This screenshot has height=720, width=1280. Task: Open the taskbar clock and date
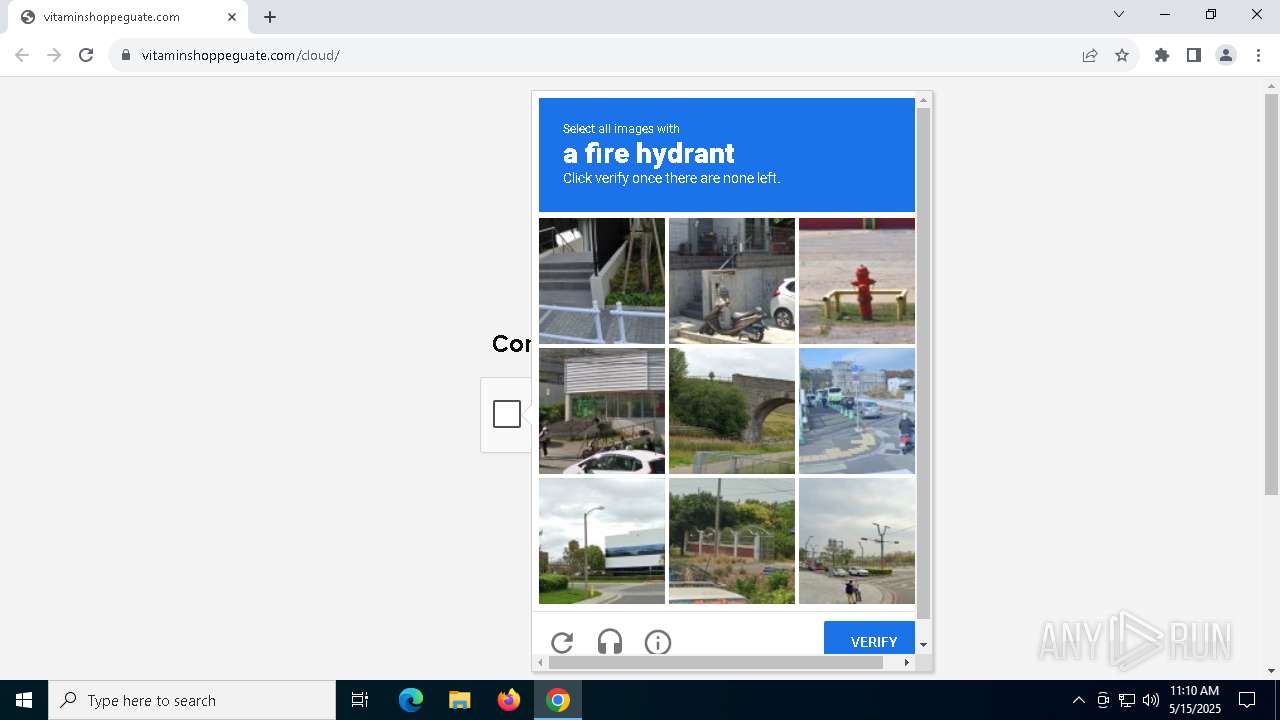click(1194, 700)
